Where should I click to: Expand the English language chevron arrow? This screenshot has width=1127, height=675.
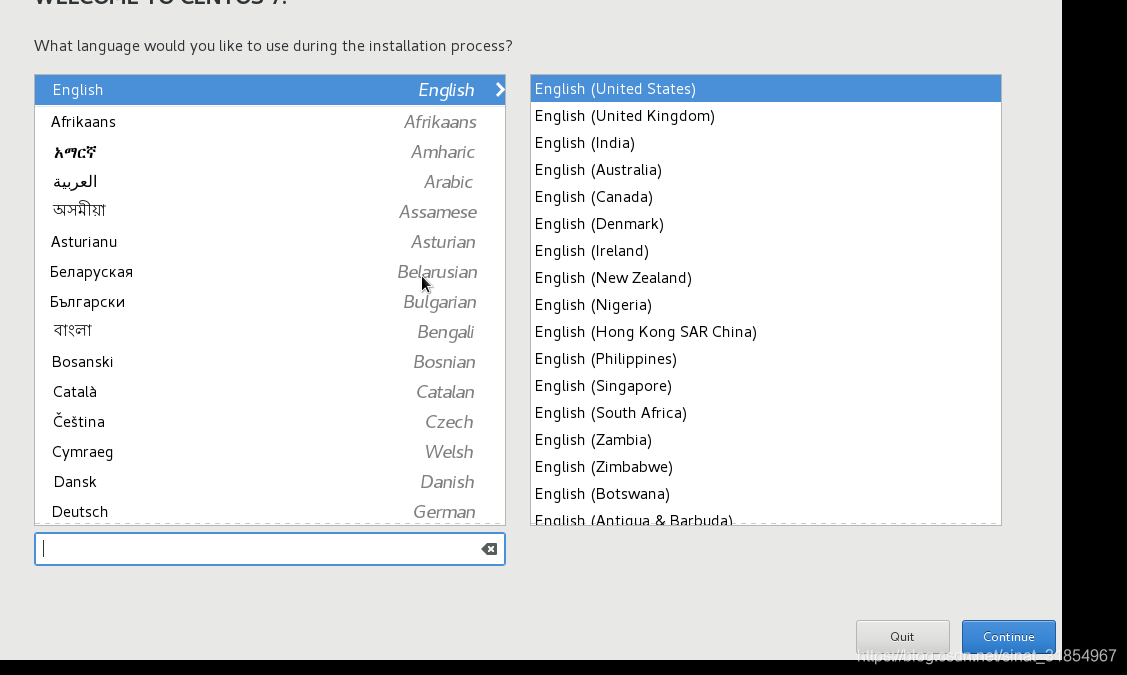500,90
